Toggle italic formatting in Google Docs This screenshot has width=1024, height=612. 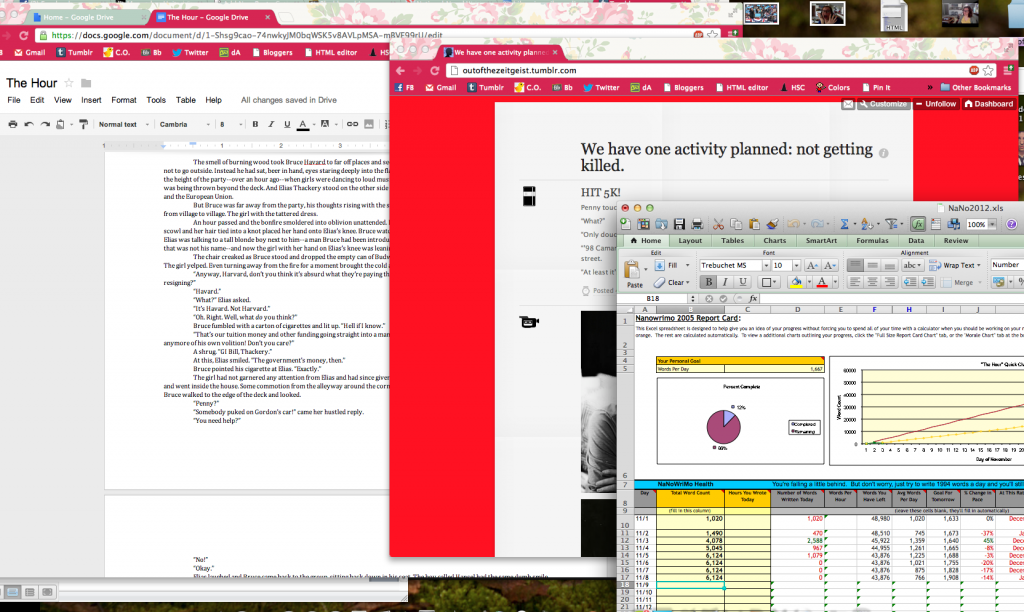coord(270,124)
